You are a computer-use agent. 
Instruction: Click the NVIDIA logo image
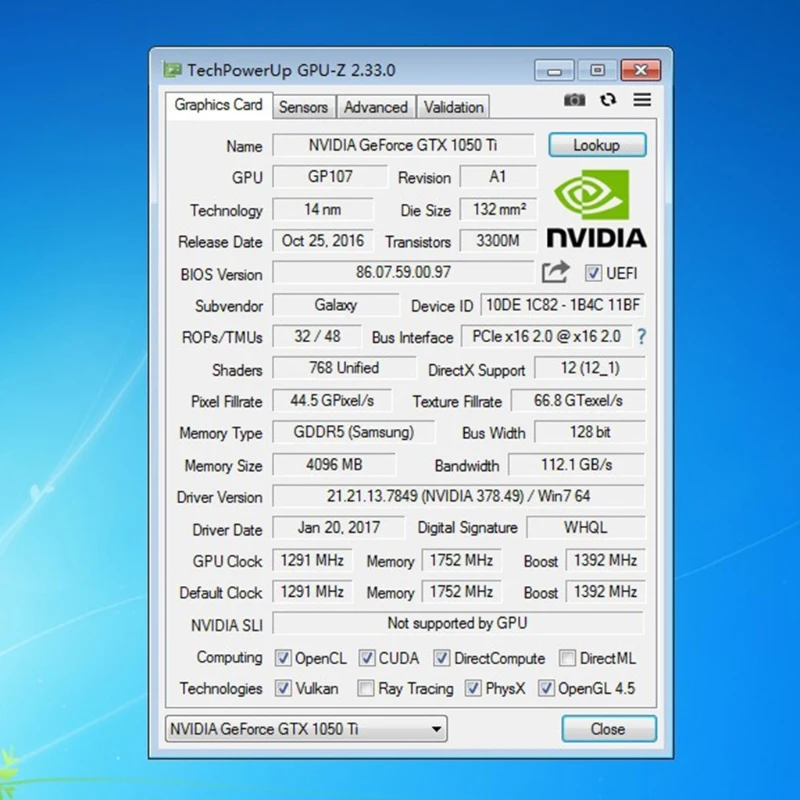(x=596, y=209)
